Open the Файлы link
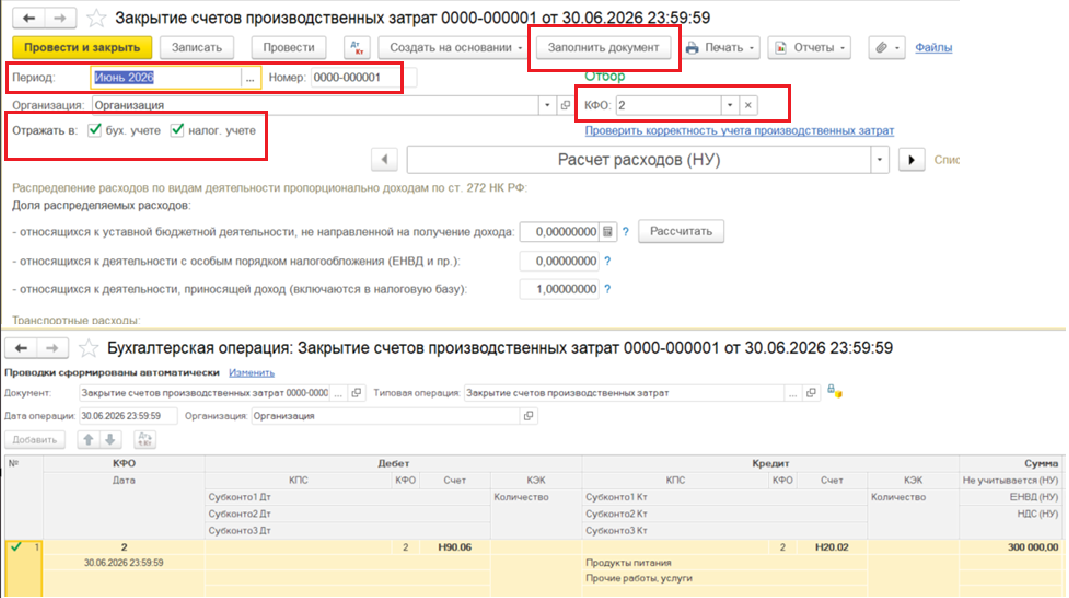 (933, 47)
